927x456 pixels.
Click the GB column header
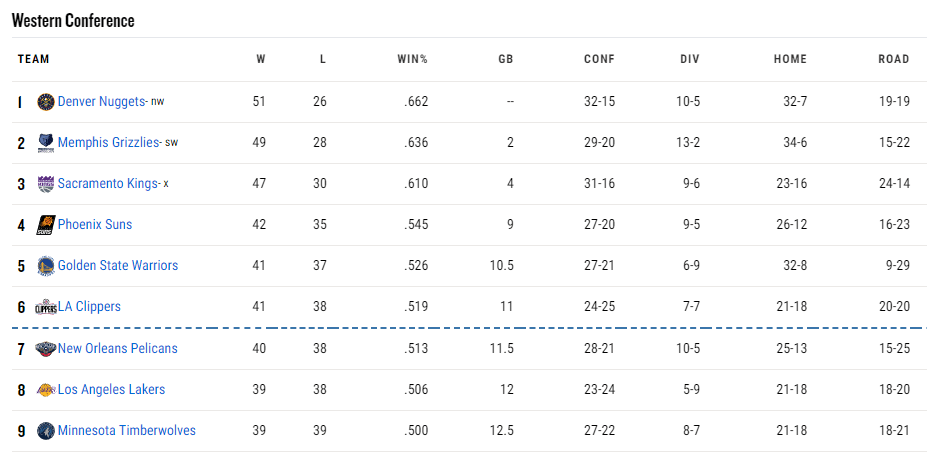[x=505, y=59]
